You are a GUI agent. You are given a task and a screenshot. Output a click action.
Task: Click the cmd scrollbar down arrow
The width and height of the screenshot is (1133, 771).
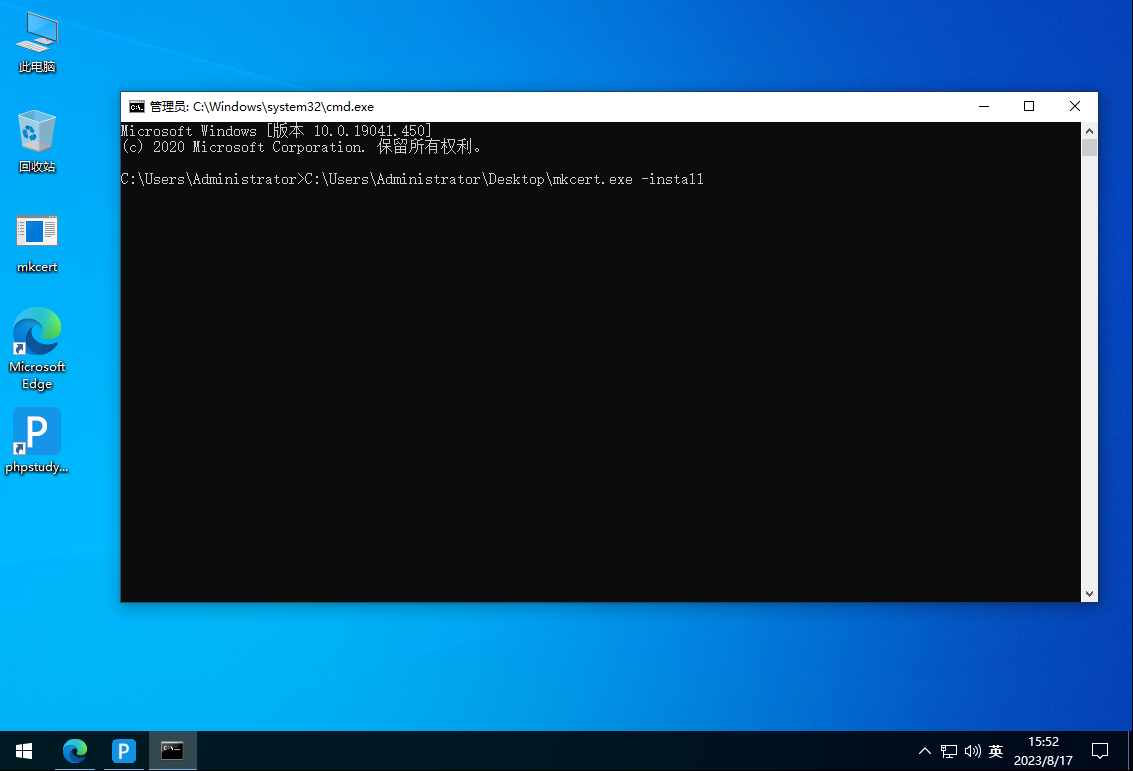1089,594
